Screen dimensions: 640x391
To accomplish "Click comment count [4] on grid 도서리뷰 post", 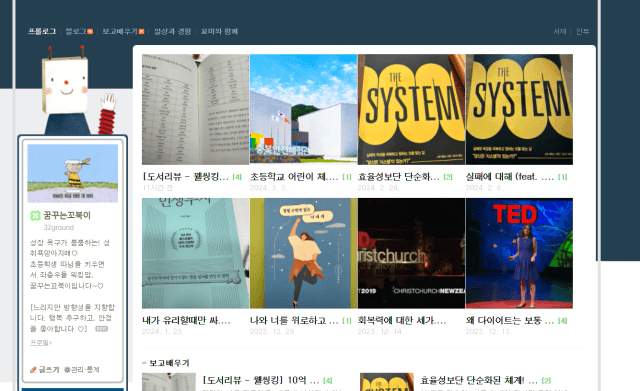I will coord(237,177).
